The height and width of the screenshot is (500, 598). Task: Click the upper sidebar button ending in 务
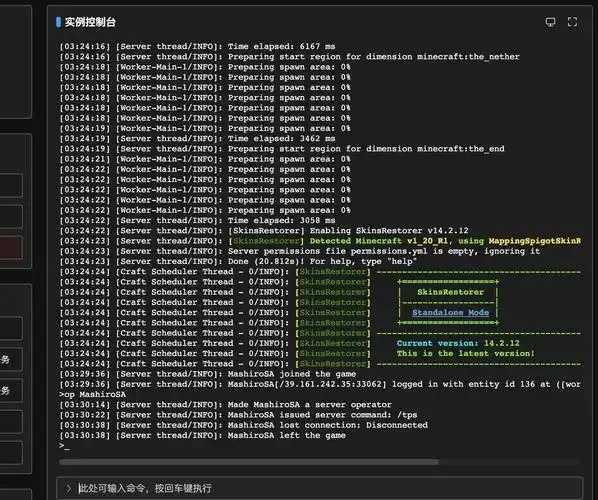point(11,360)
